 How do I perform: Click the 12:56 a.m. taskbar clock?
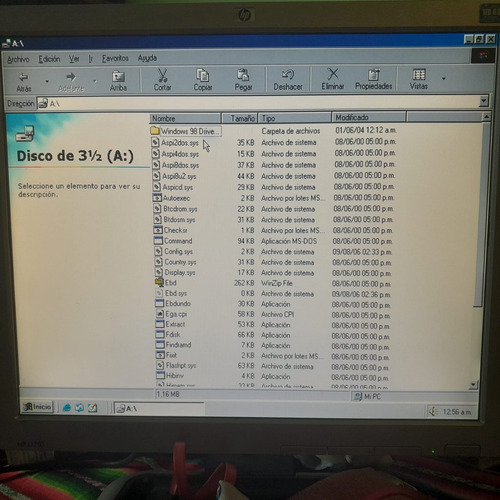[457, 412]
